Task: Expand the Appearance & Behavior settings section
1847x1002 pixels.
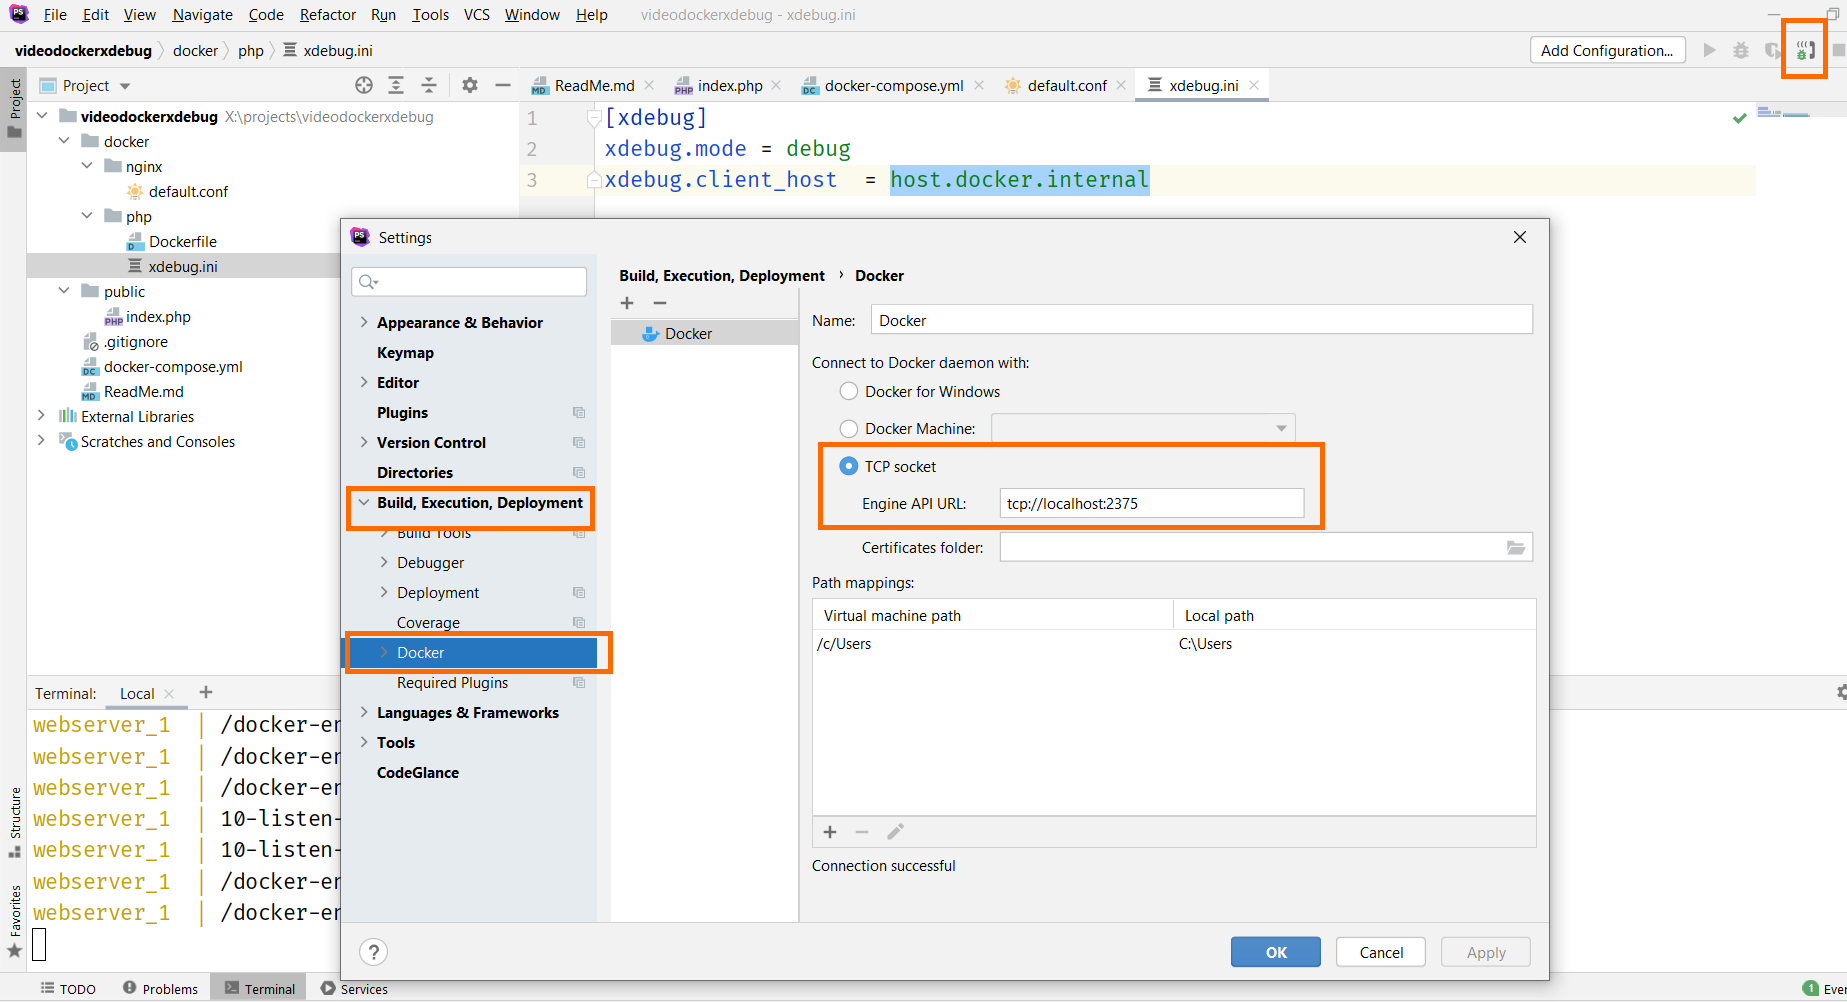Action: [x=364, y=322]
